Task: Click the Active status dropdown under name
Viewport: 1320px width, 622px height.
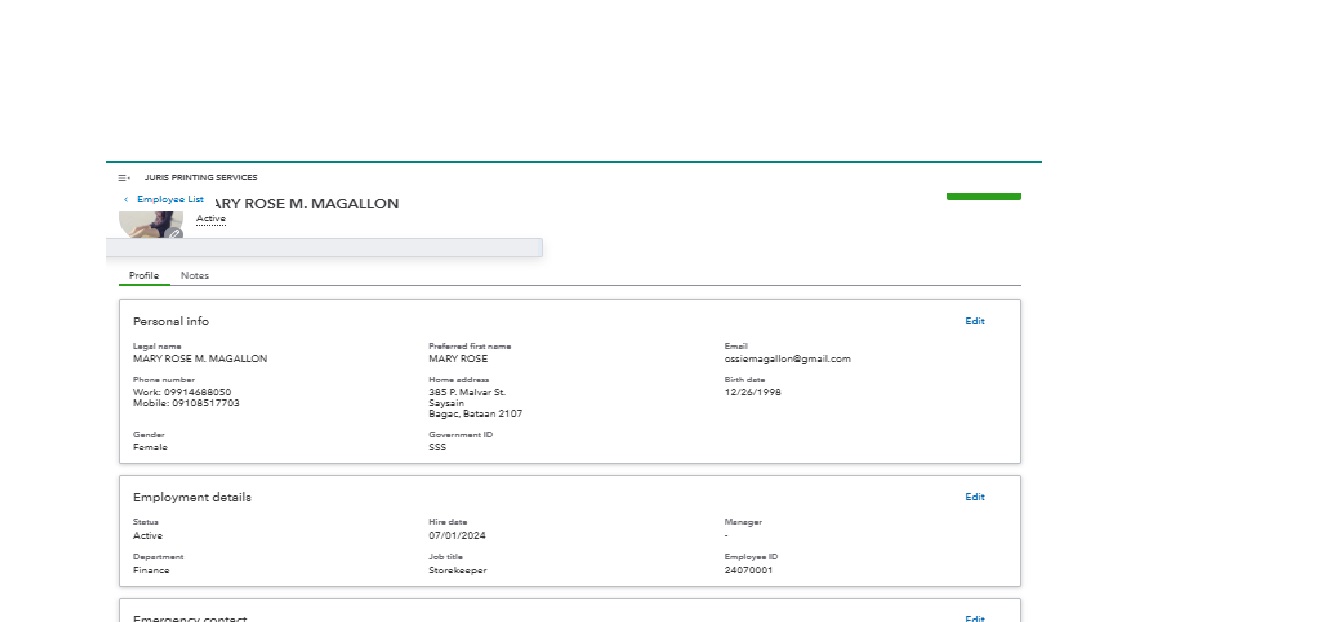Action: (211, 218)
